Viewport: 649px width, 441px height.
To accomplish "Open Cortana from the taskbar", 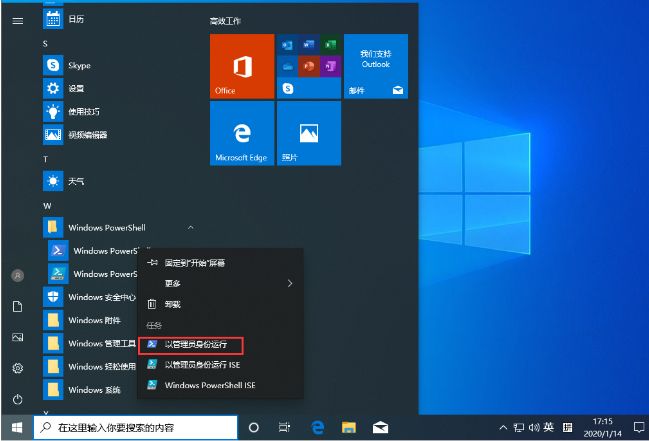I will 254,427.
